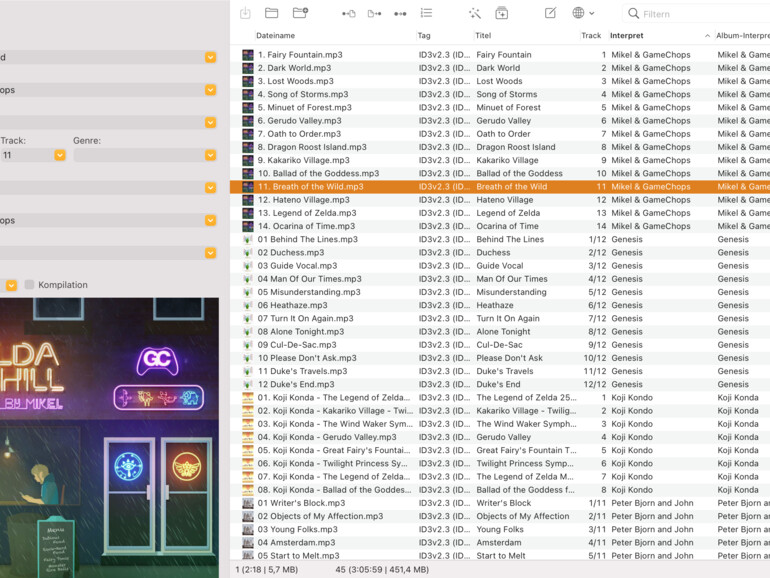Sort by the Tag column header
This screenshot has width=770, height=578.
point(424,36)
